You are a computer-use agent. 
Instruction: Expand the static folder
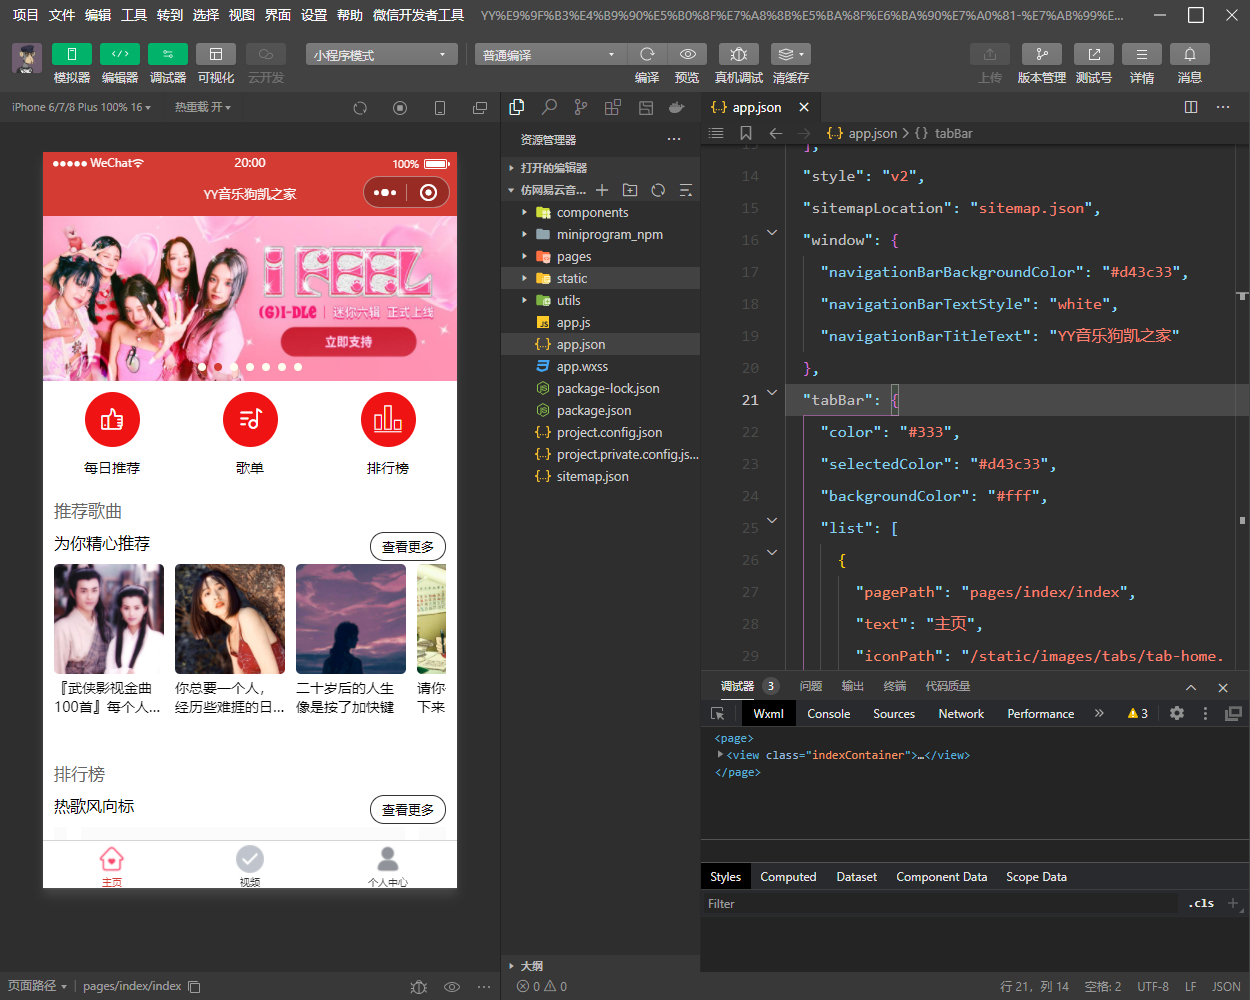coord(600,278)
